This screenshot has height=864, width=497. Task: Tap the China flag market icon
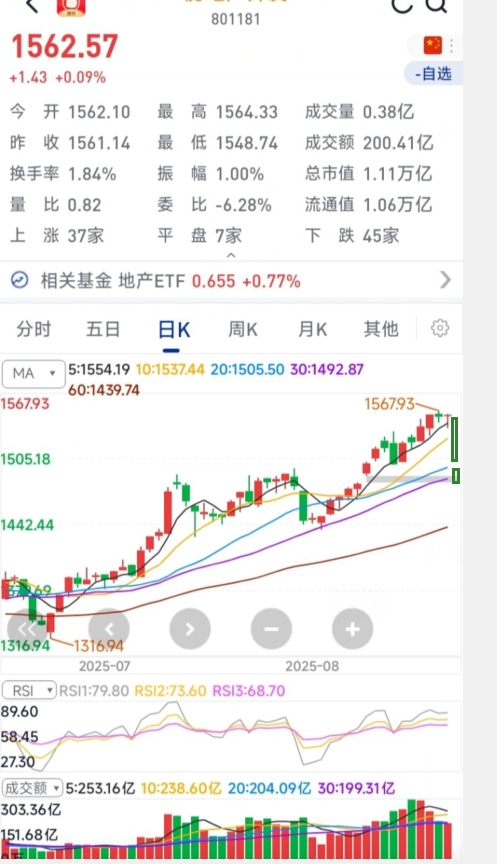tap(433, 45)
